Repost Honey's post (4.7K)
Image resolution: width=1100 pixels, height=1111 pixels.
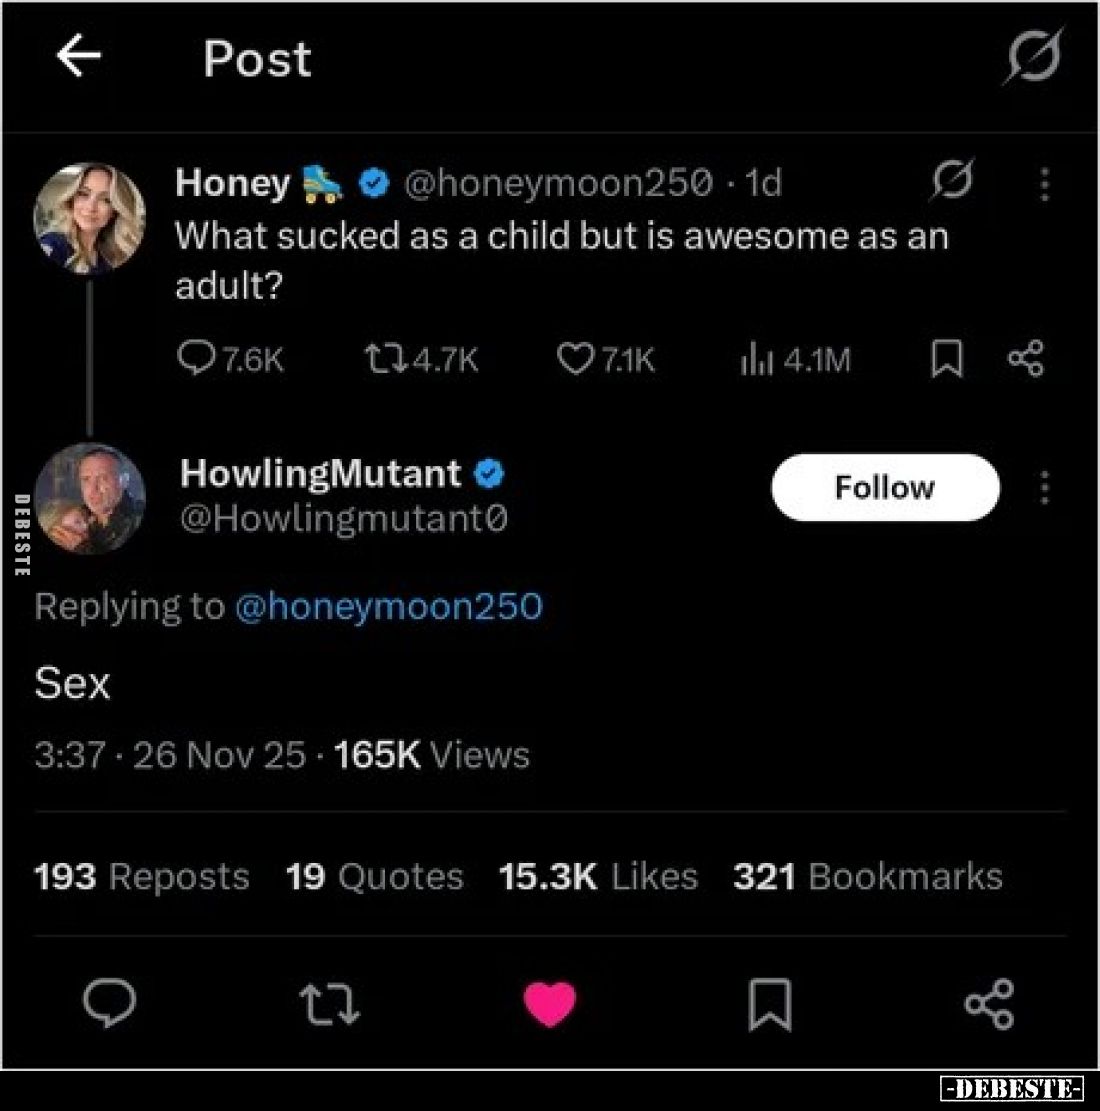[420, 359]
